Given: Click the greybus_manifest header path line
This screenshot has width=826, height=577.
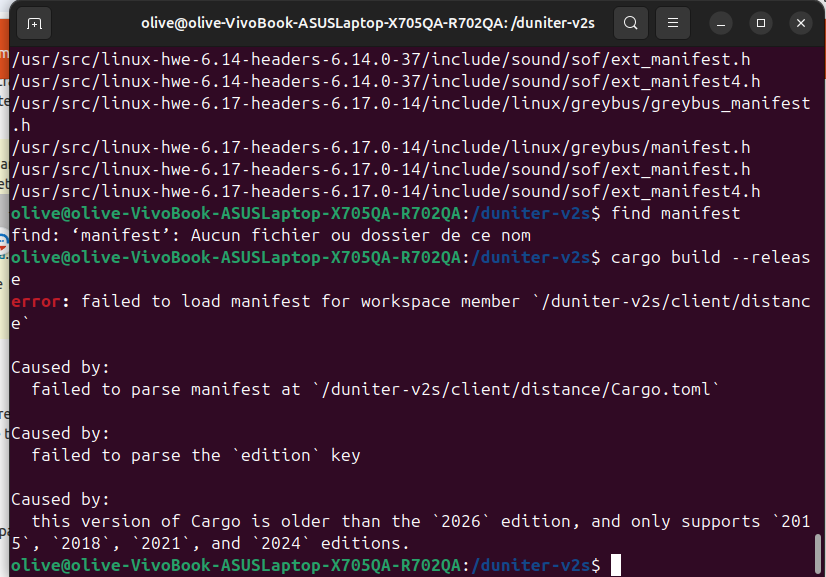Looking at the screenshot, I should (410, 104).
